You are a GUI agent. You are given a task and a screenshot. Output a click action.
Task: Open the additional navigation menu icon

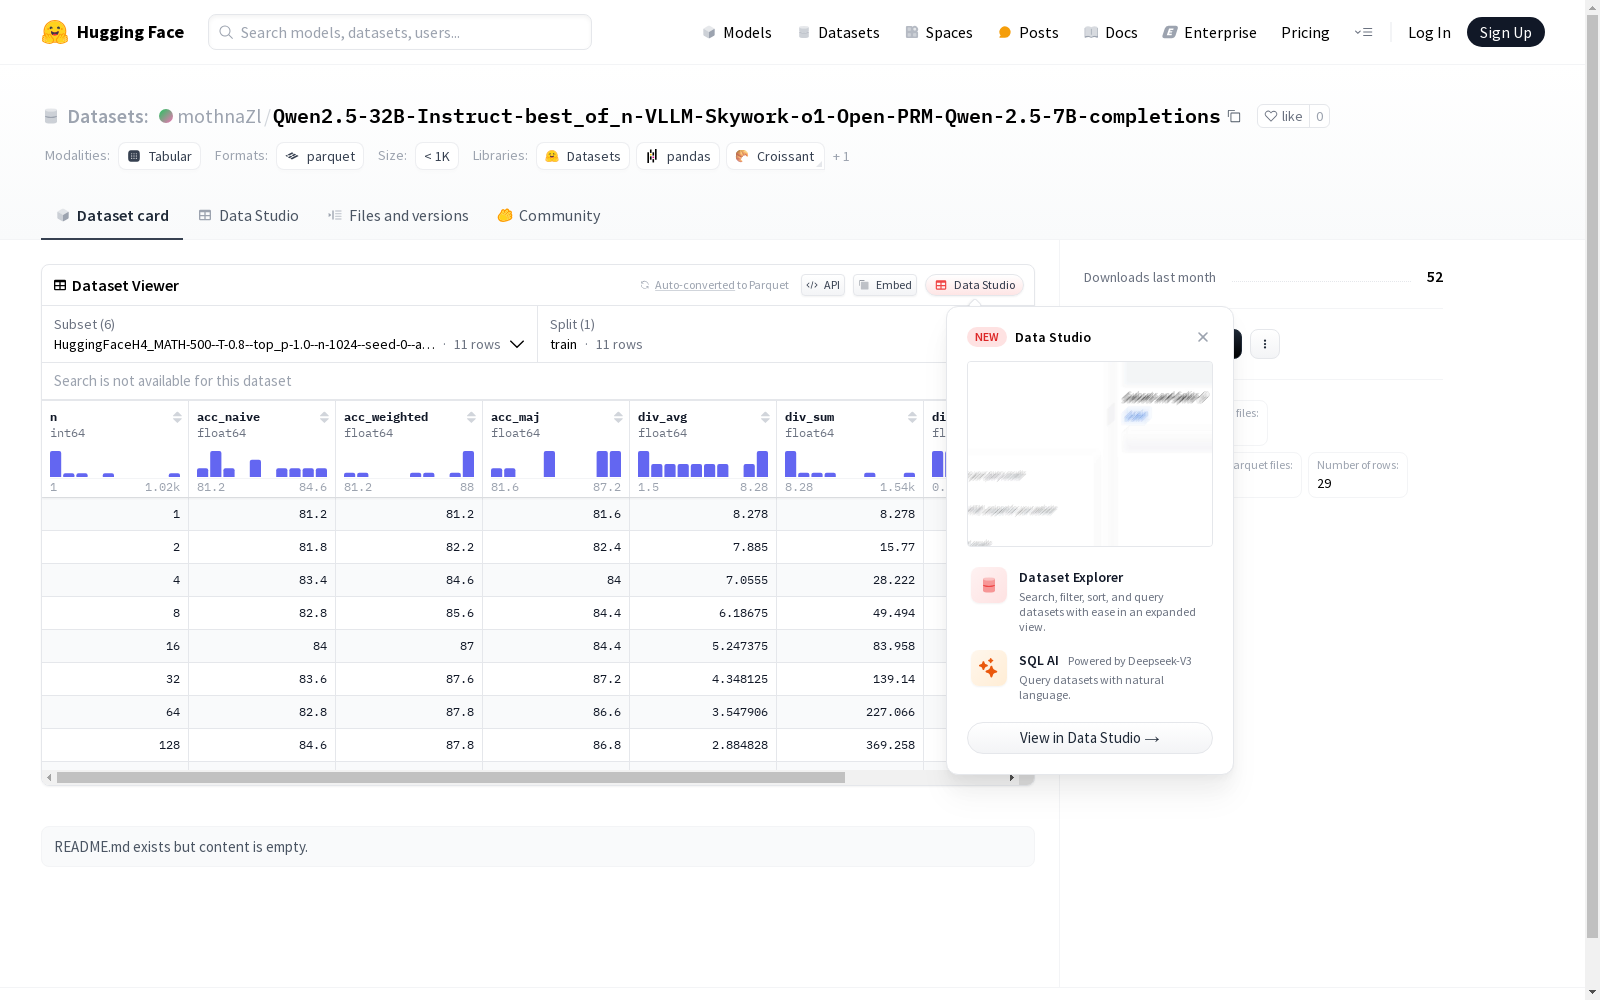pyautogui.click(x=1363, y=32)
